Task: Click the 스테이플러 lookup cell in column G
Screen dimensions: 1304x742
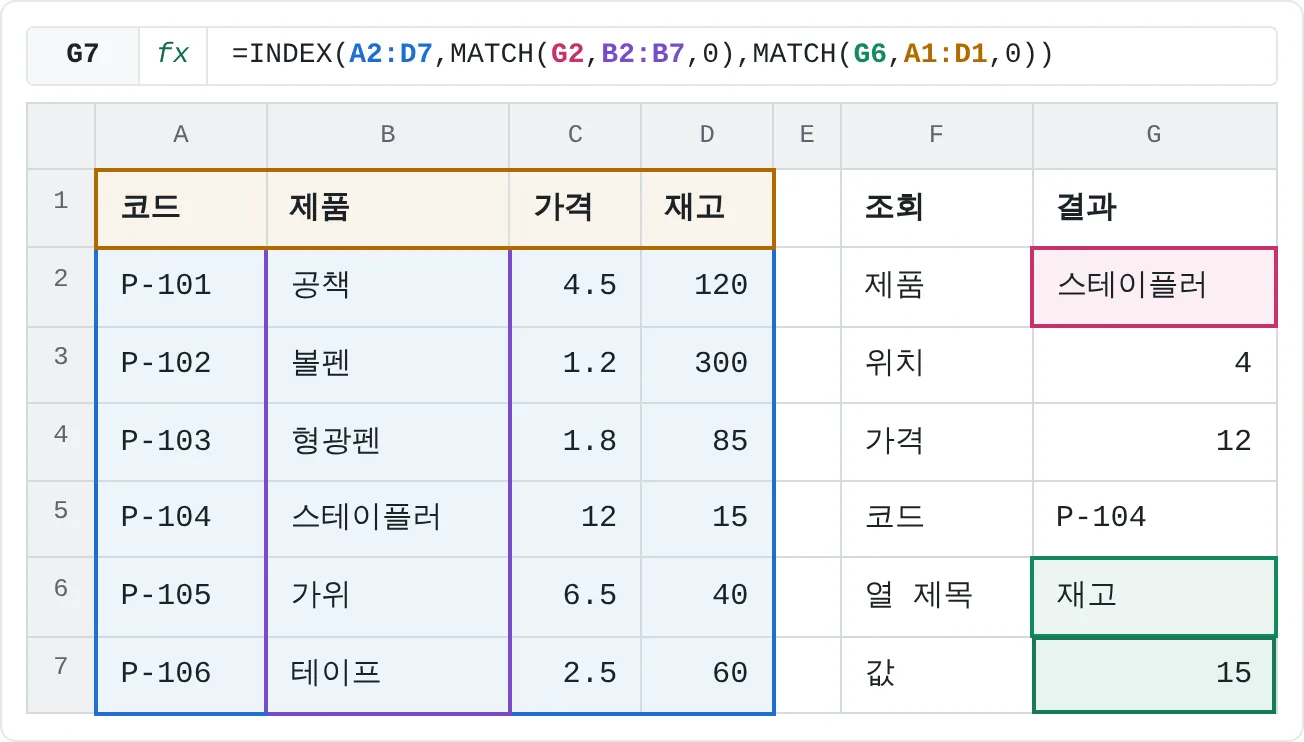Action: coord(1154,286)
